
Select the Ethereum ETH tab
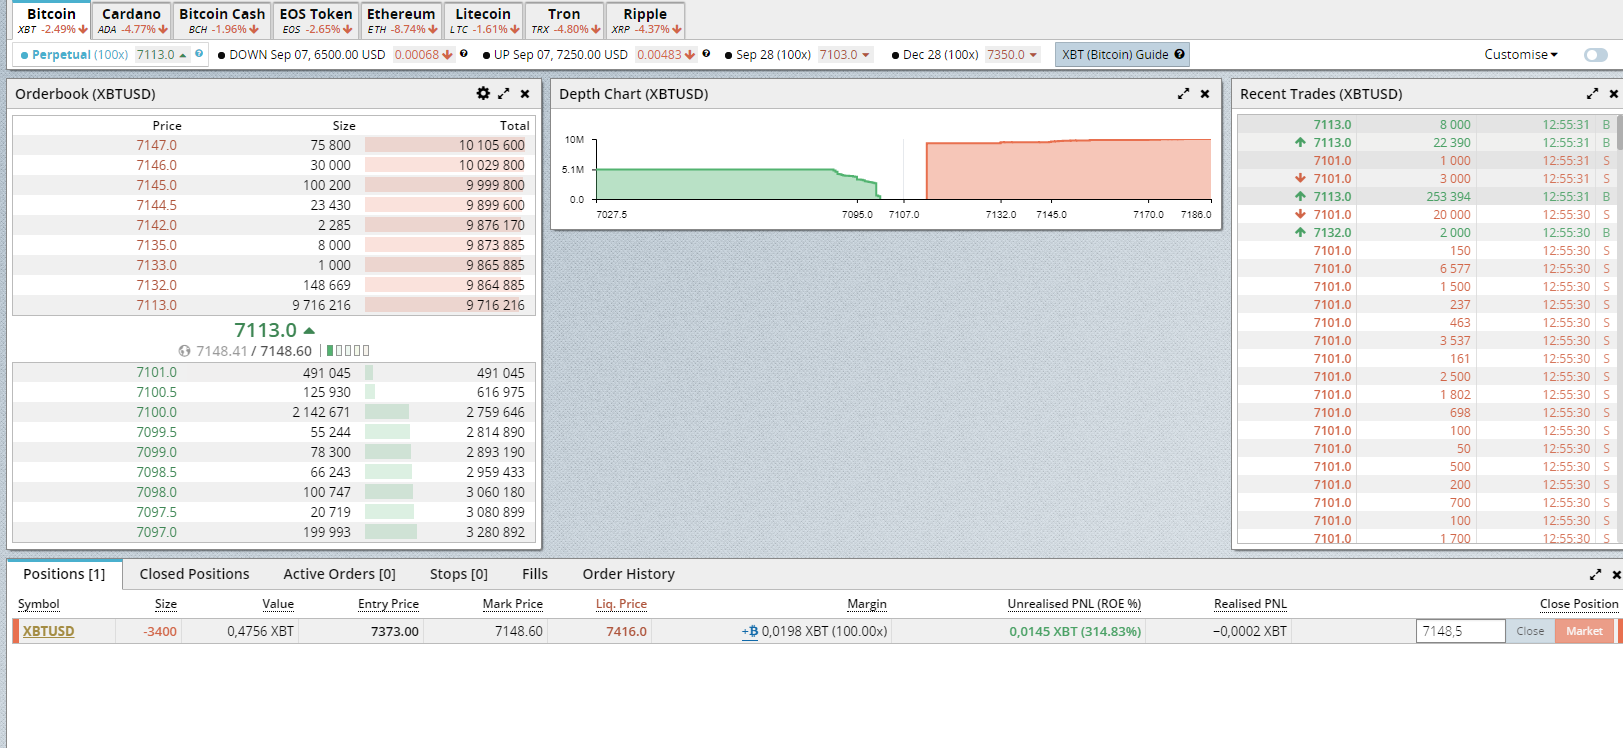[401, 21]
